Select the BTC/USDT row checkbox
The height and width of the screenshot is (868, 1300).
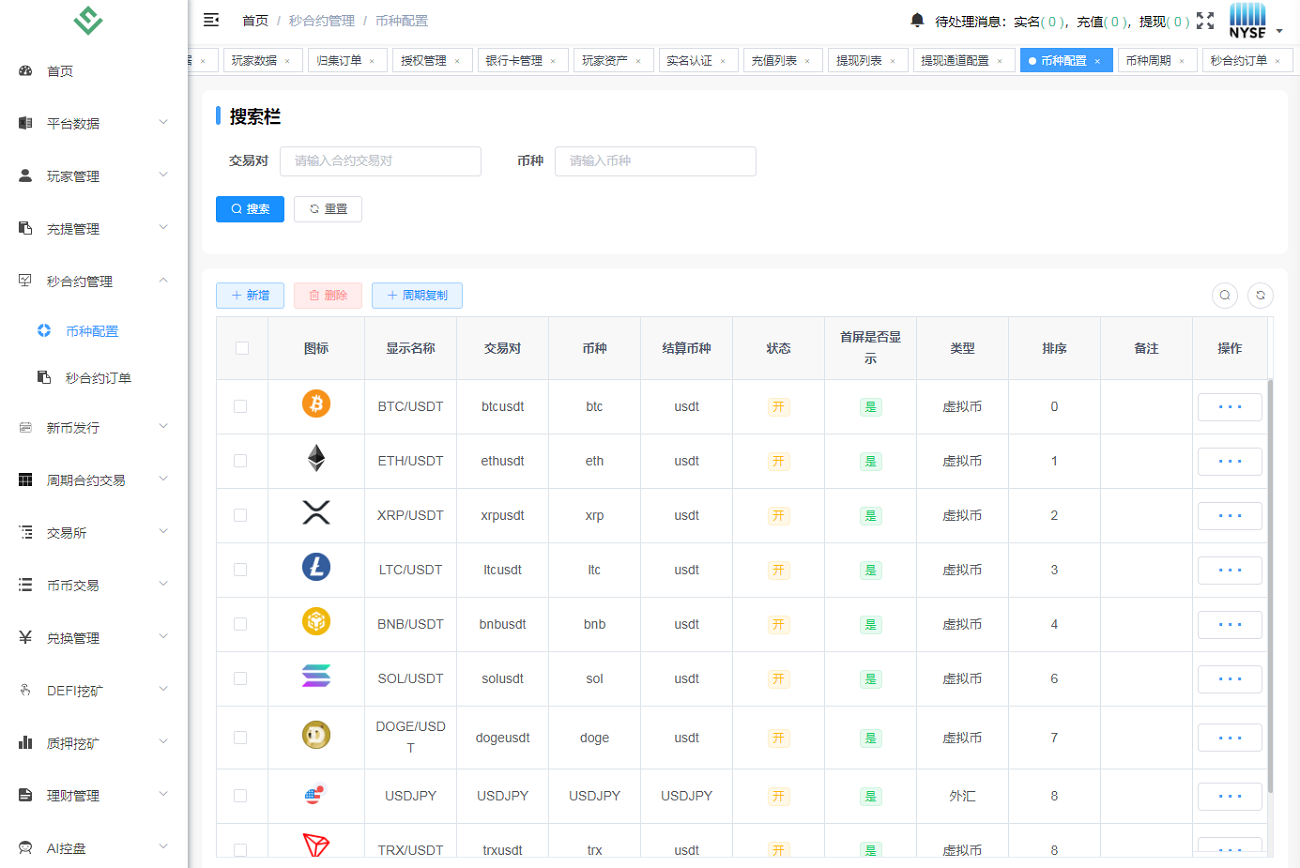(240, 406)
